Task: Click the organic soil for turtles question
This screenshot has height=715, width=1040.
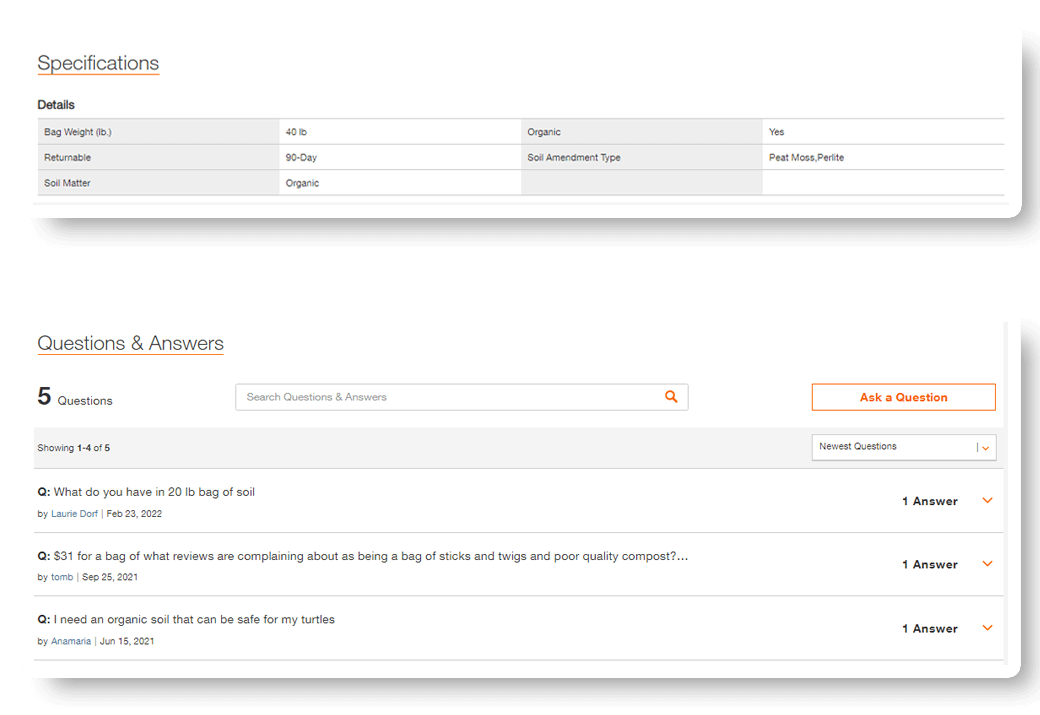Action: [x=186, y=619]
